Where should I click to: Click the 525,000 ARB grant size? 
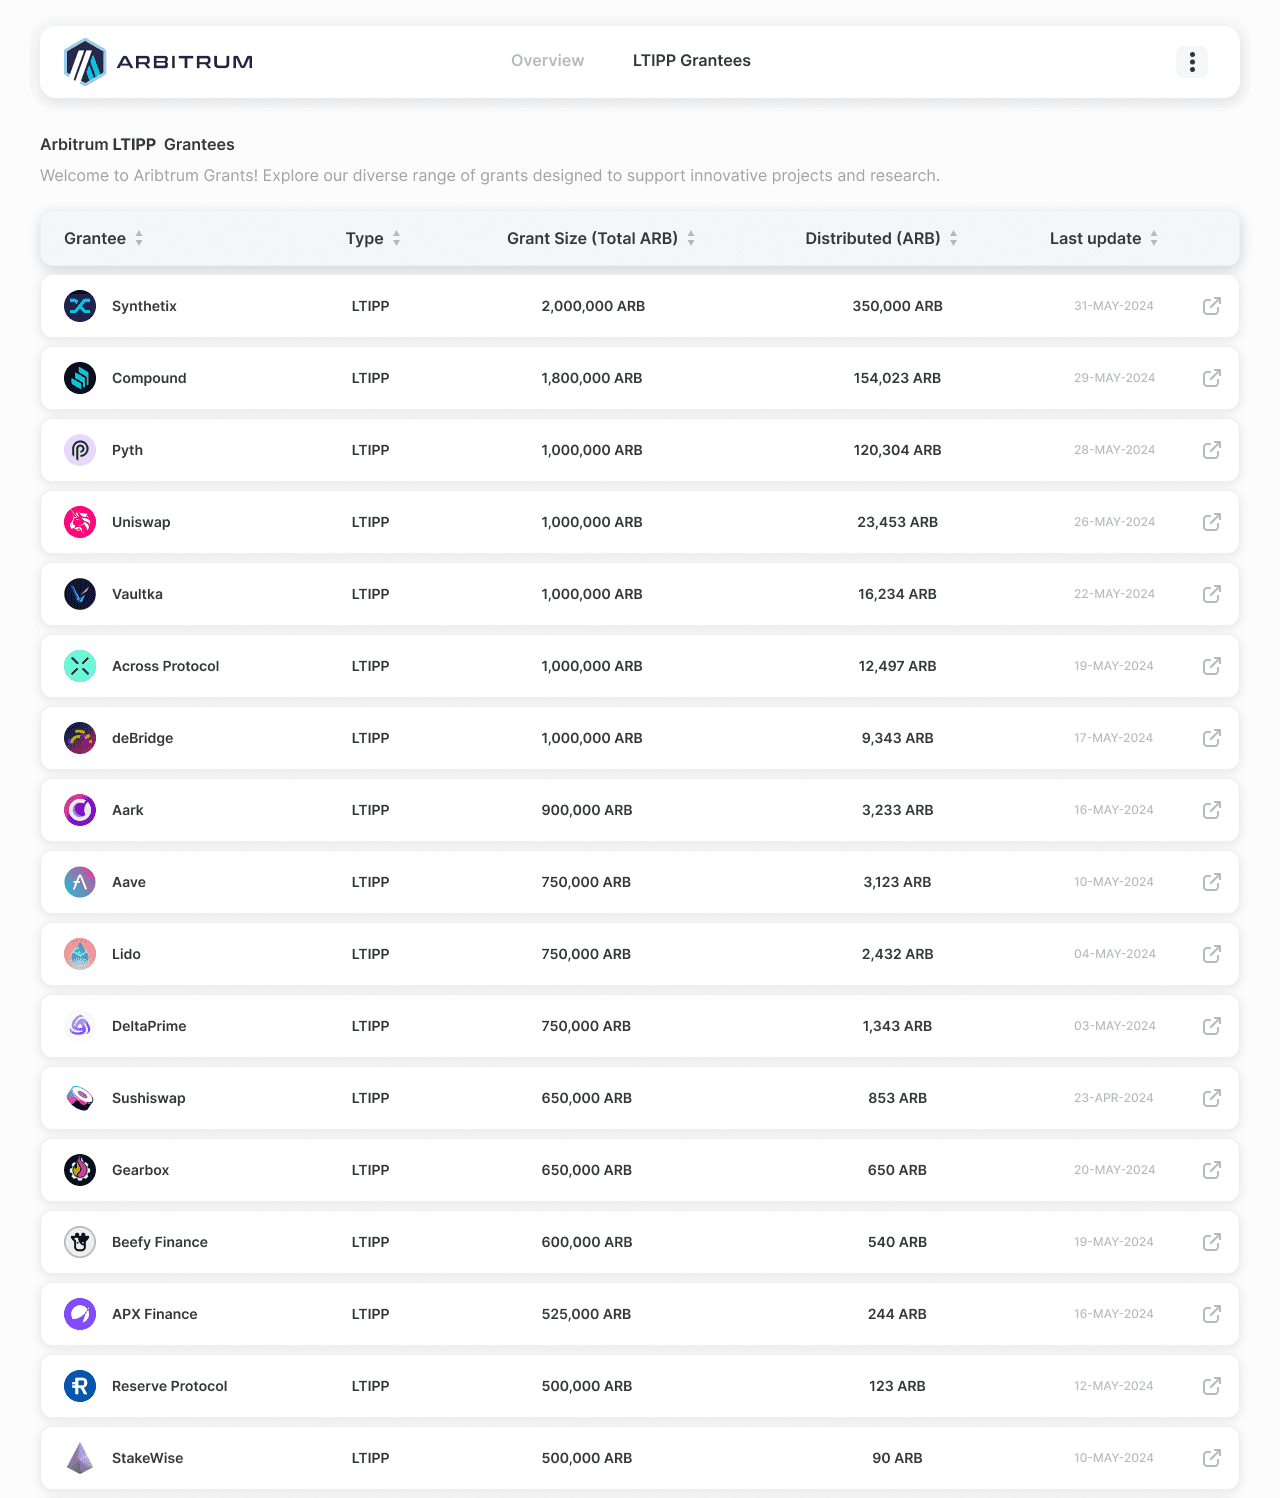click(586, 1314)
